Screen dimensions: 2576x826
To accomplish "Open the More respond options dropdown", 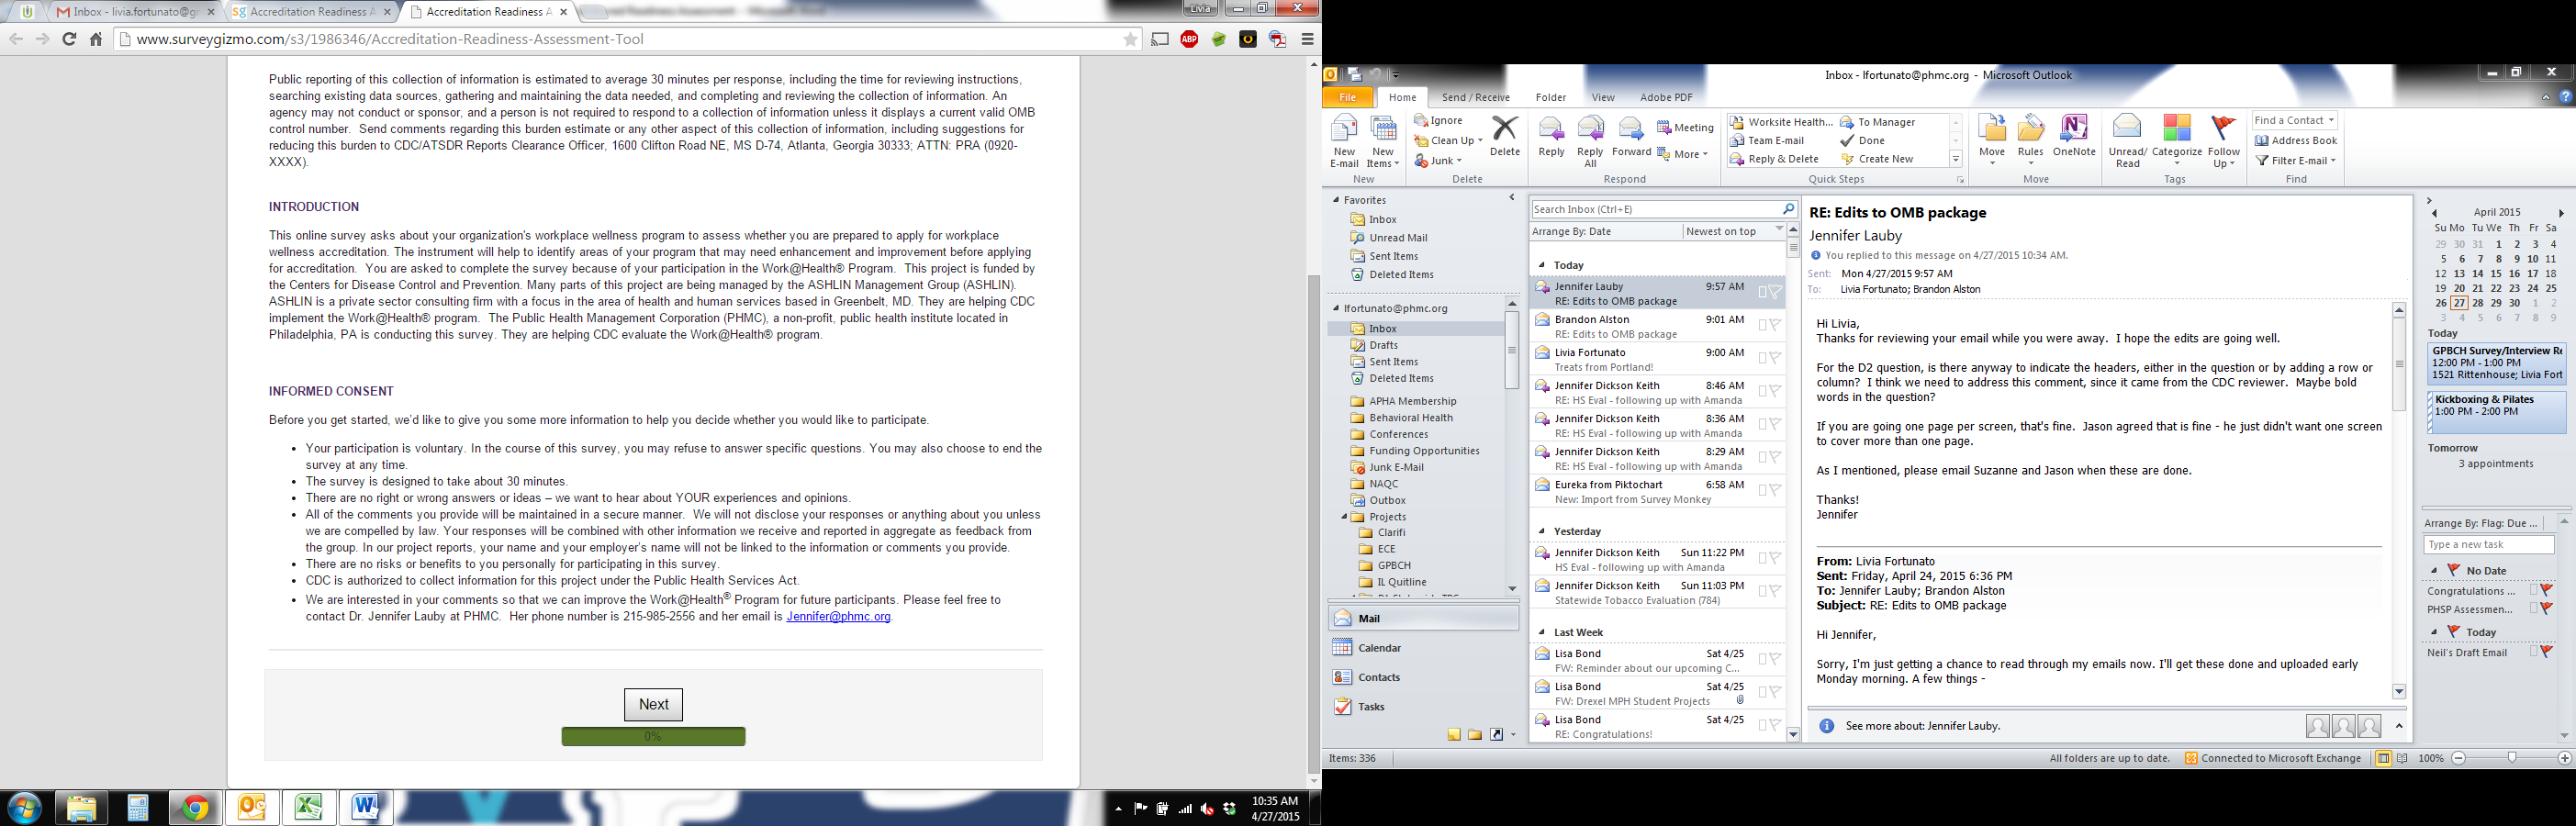I will (x=1682, y=154).
